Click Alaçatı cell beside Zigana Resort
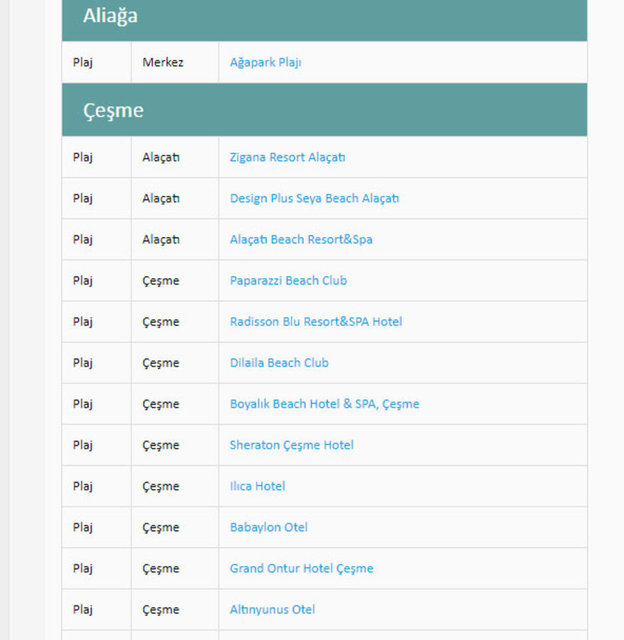 pos(161,157)
